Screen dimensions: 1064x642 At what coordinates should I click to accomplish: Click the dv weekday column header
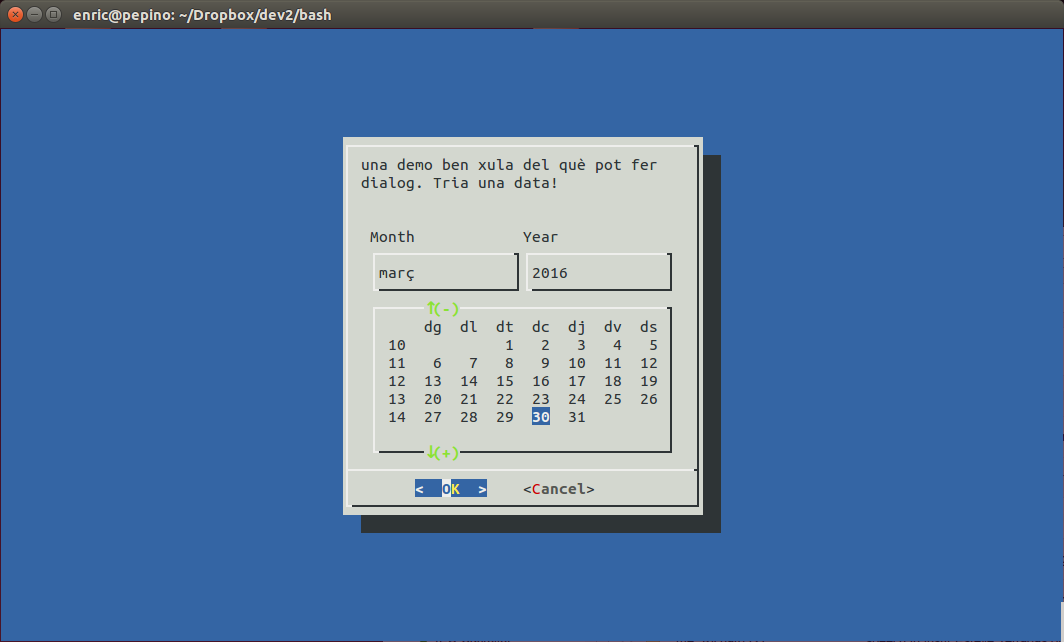click(x=613, y=327)
